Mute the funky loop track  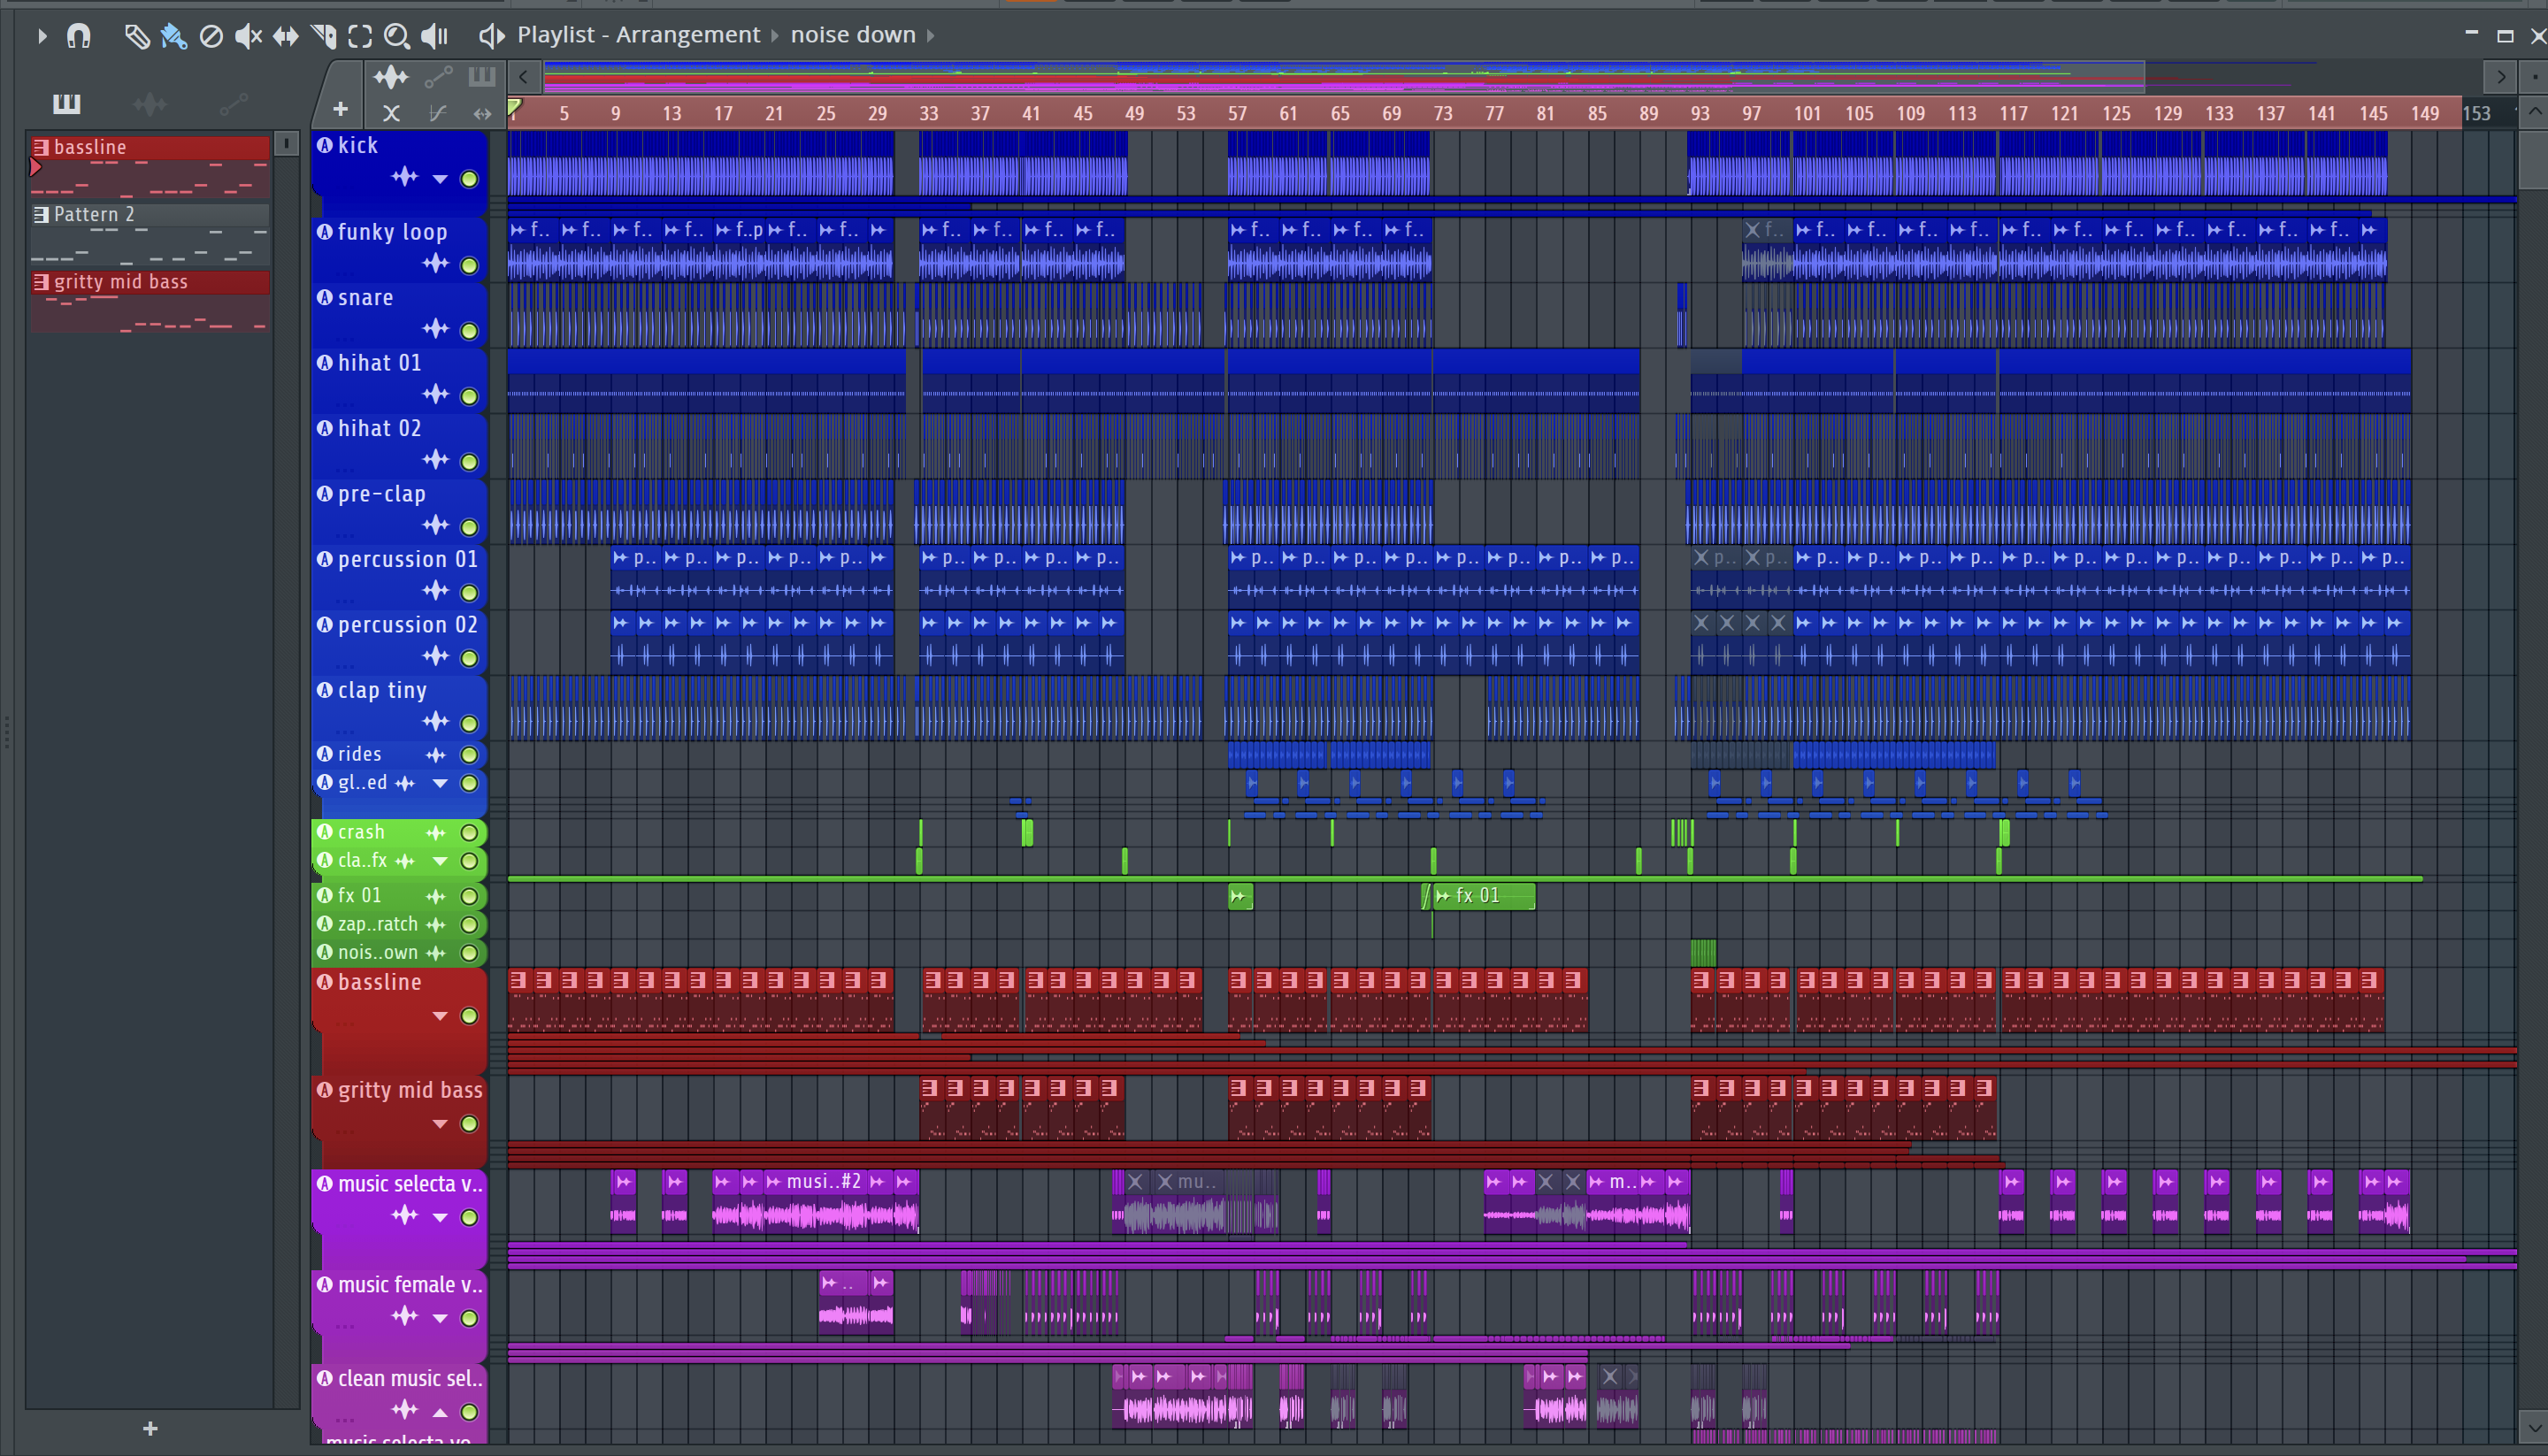[469, 265]
